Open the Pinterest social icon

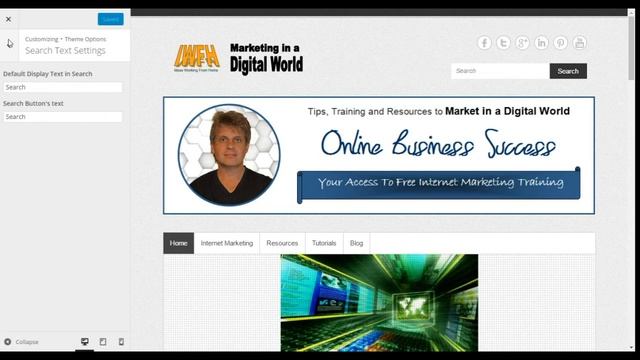click(x=560, y=42)
